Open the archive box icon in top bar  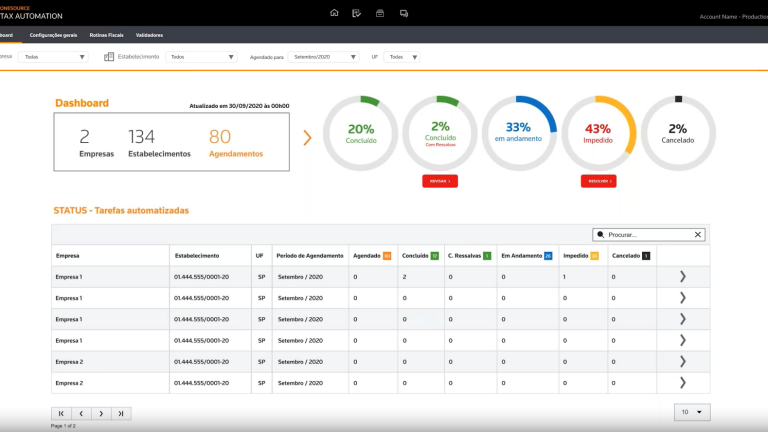[380, 13]
